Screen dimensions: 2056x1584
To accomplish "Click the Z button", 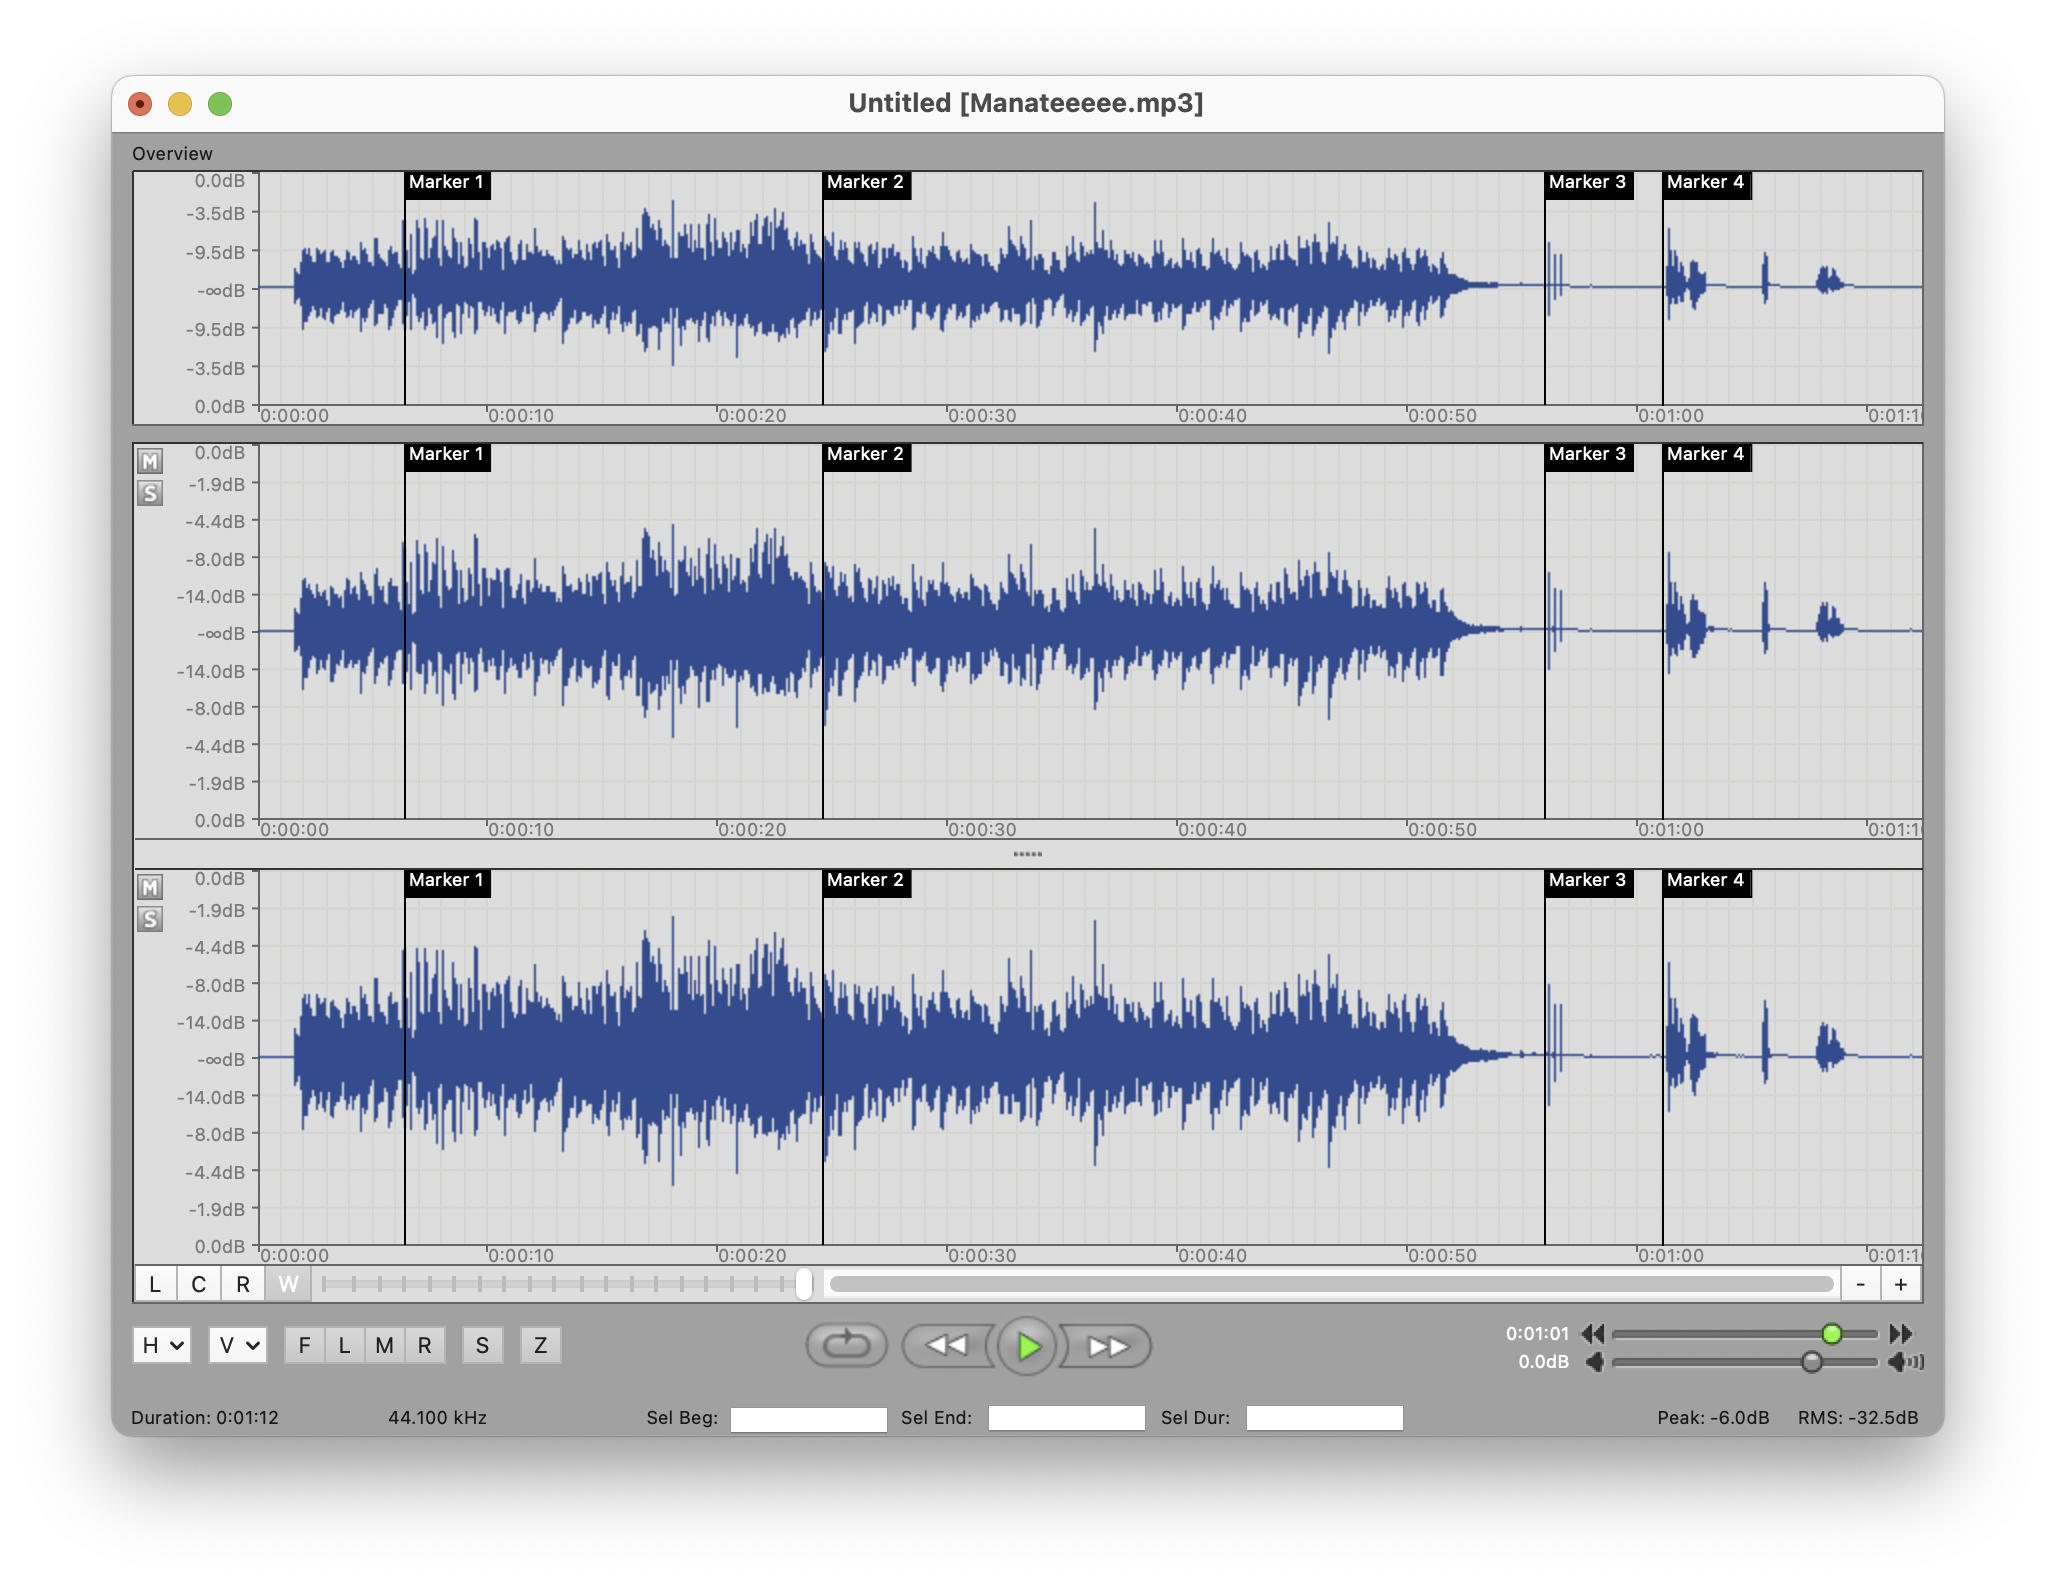I will [x=541, y=1345].
